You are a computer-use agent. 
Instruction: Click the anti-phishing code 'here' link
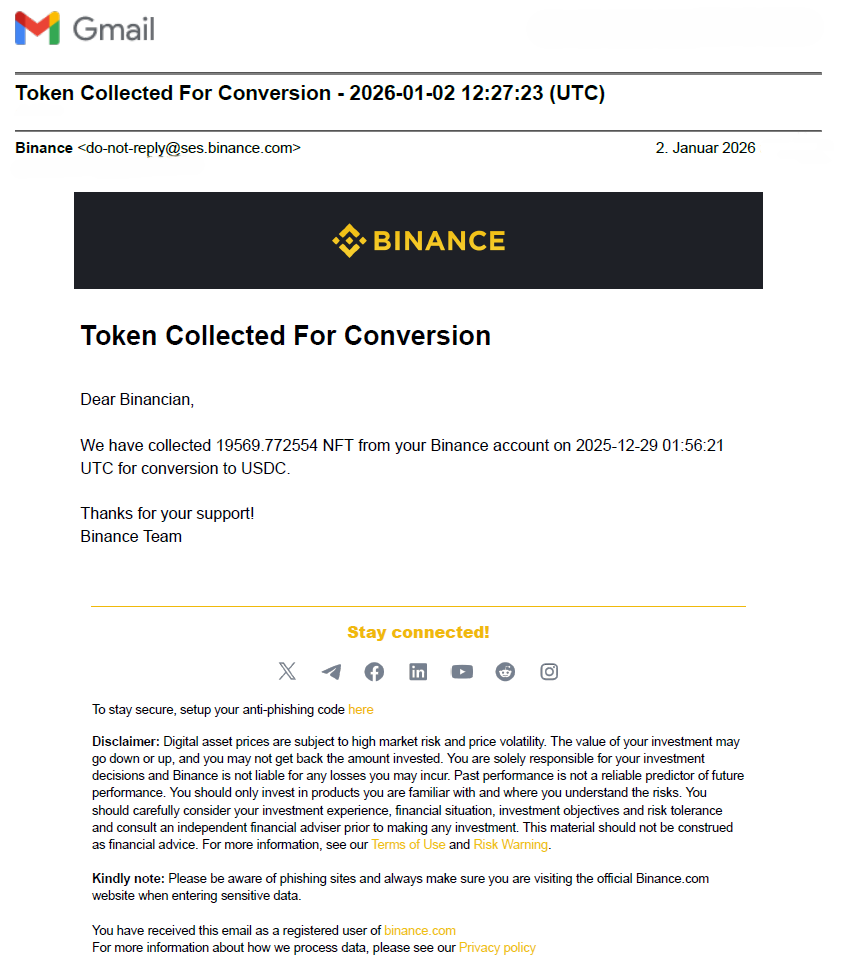pyautogui.click(x=361, y=709)
